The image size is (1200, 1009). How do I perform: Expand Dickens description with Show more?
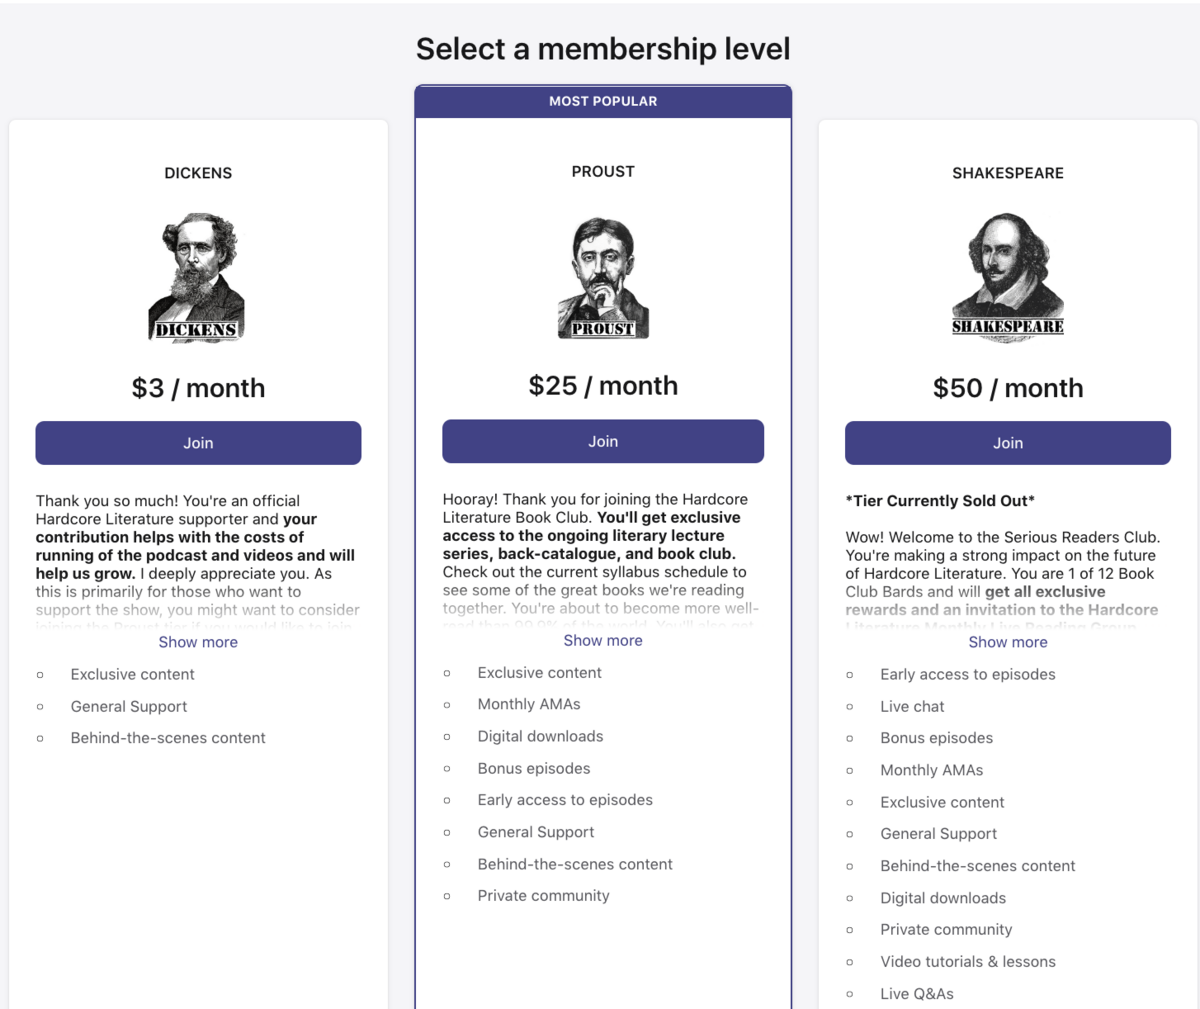click(198, 642)
